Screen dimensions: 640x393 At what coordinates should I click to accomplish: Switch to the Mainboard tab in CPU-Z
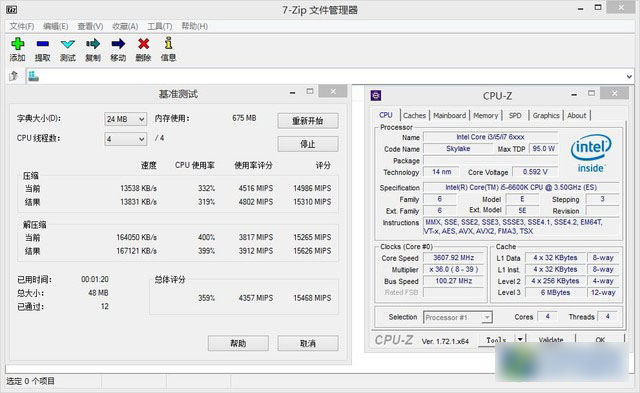pyautogui.click(x=449, y=115)
